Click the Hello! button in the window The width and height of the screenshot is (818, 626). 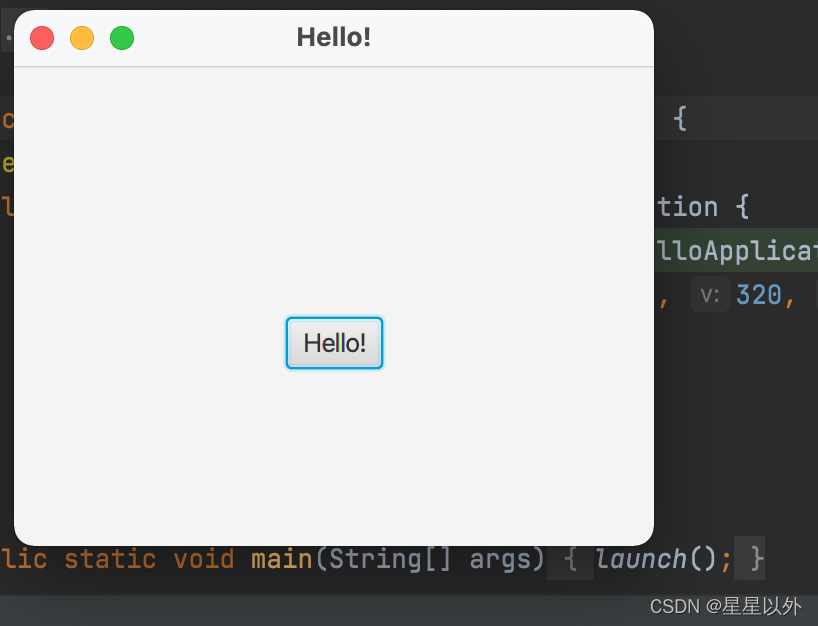[334, 343]
